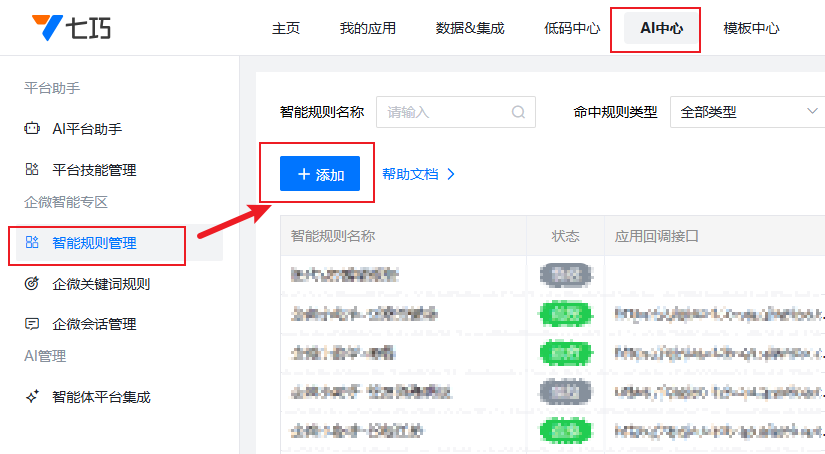This screenshot has height=454, width=825.
Task: Open the 全部类型 rule type dropdown
Action: pyautogui.click(x=746, y=112)
